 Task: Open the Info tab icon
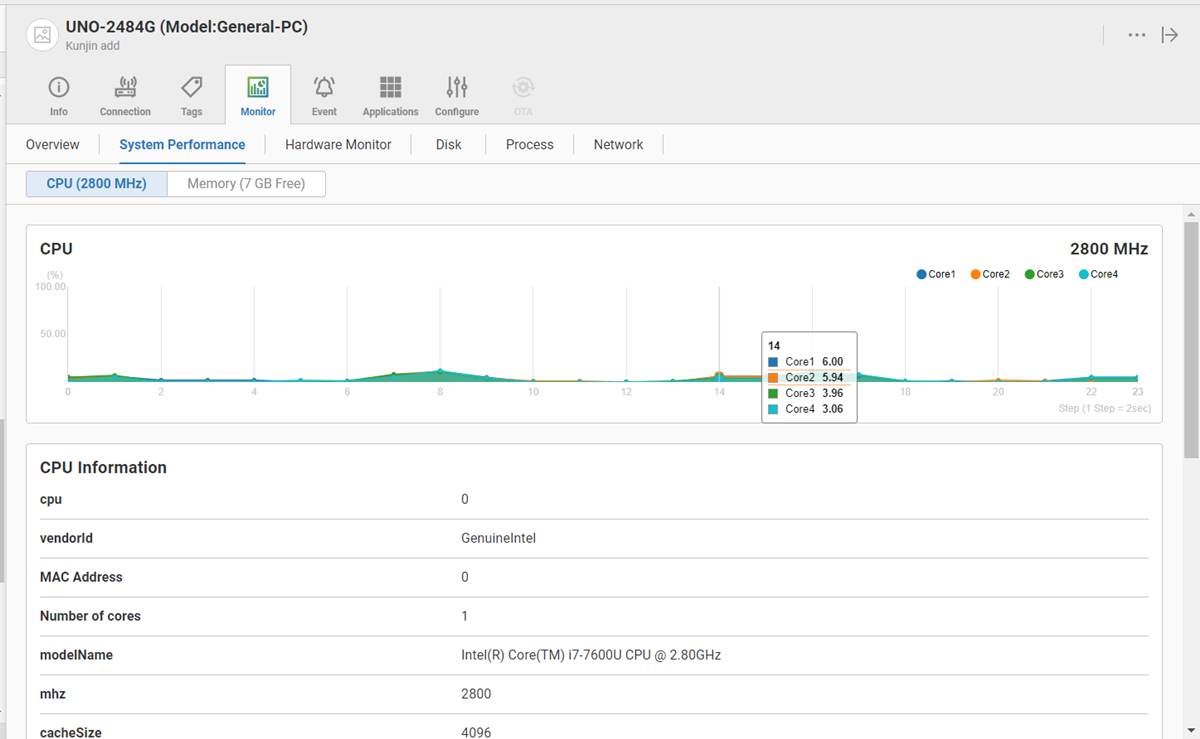tap(59, 87)
